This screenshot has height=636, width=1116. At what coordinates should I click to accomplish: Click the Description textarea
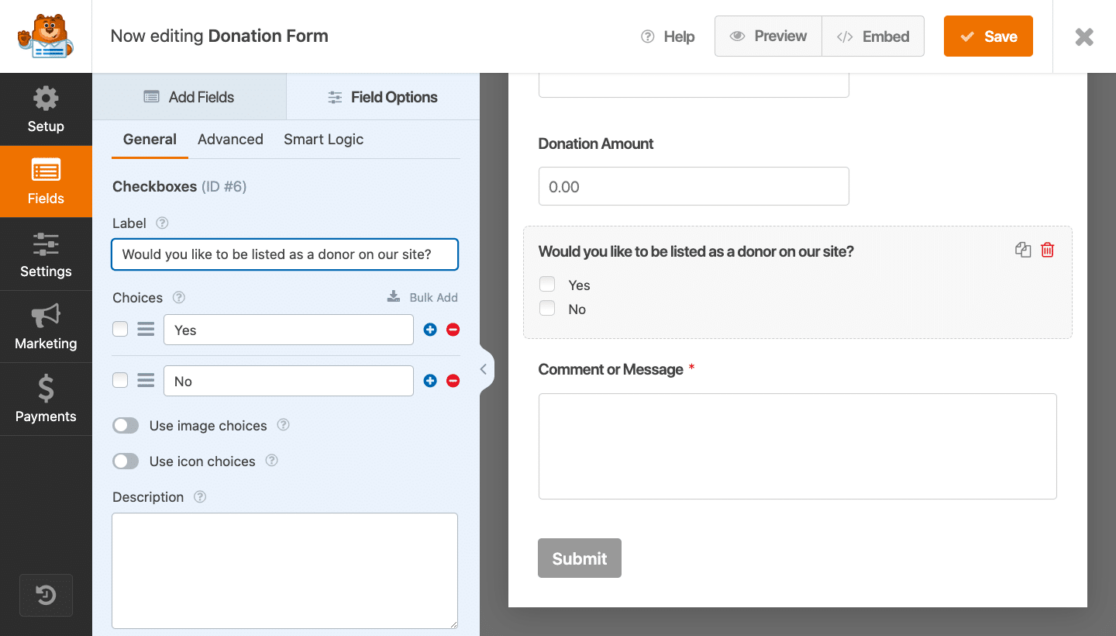(285, 571)
